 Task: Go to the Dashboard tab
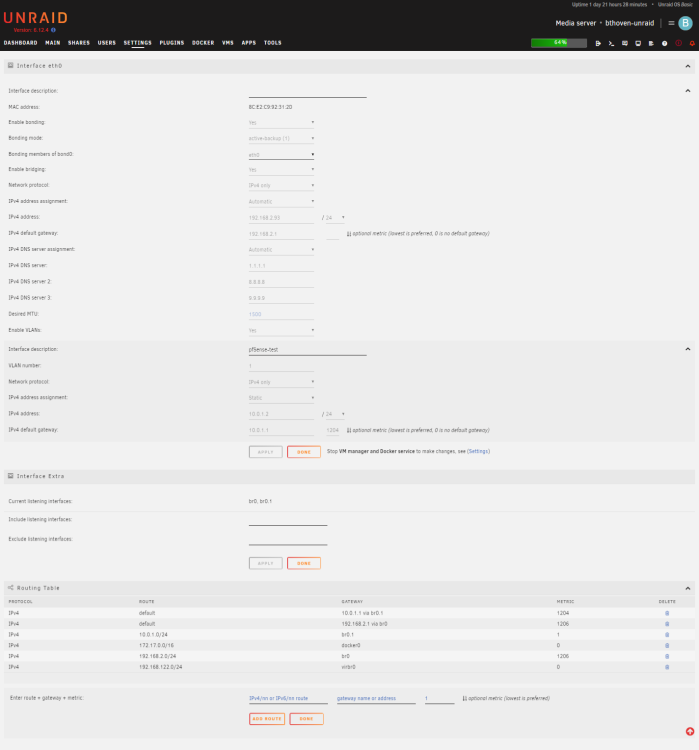click(21, 43)
